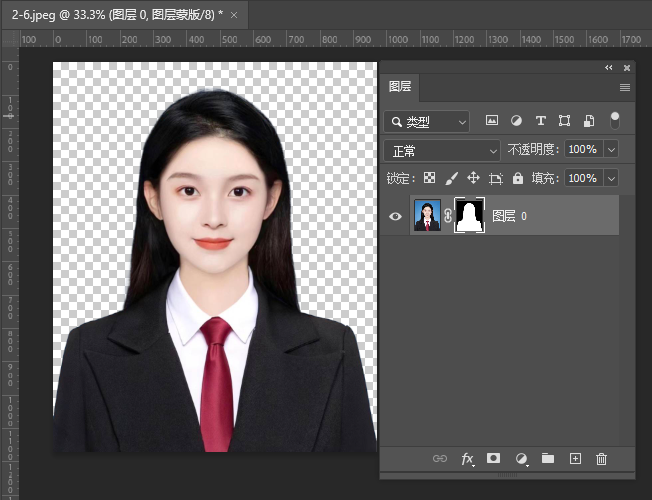Click the create new layer icon

(575, 458)
